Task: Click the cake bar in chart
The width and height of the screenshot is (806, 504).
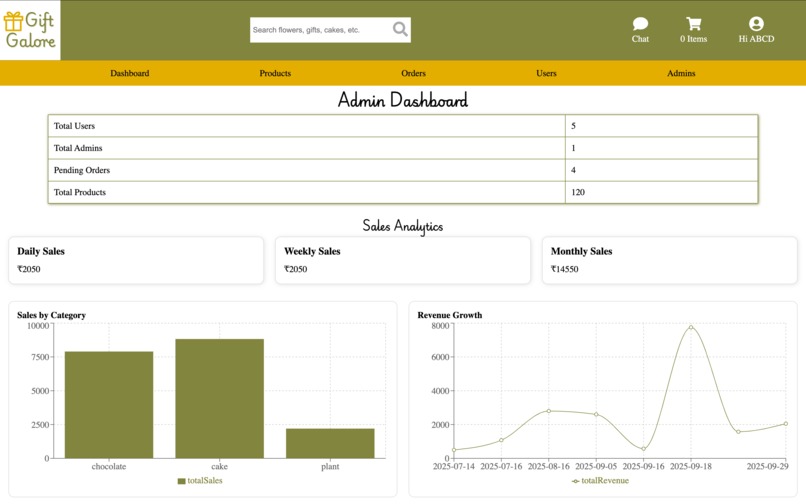Action: pos(219,399)
